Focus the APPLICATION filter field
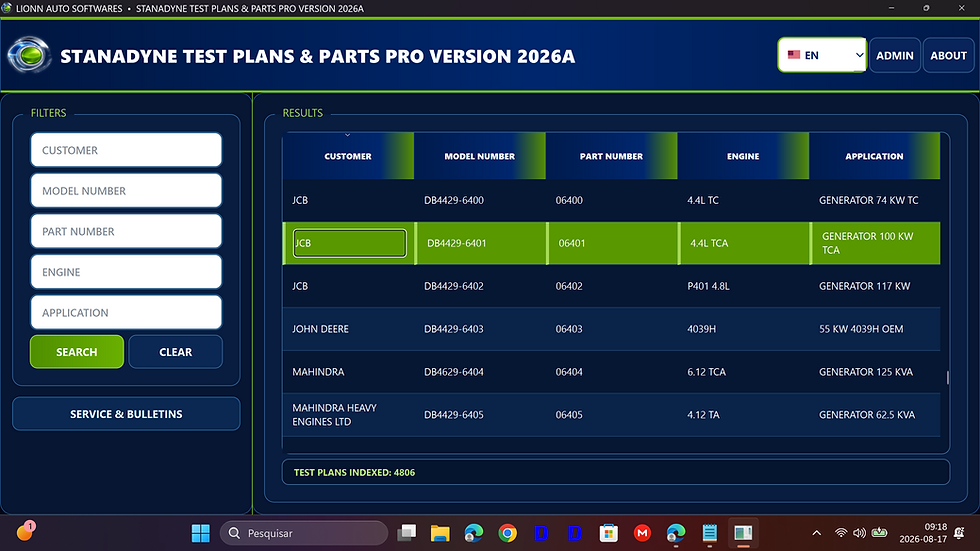This screenshot has width=980, height=551. 126,312
